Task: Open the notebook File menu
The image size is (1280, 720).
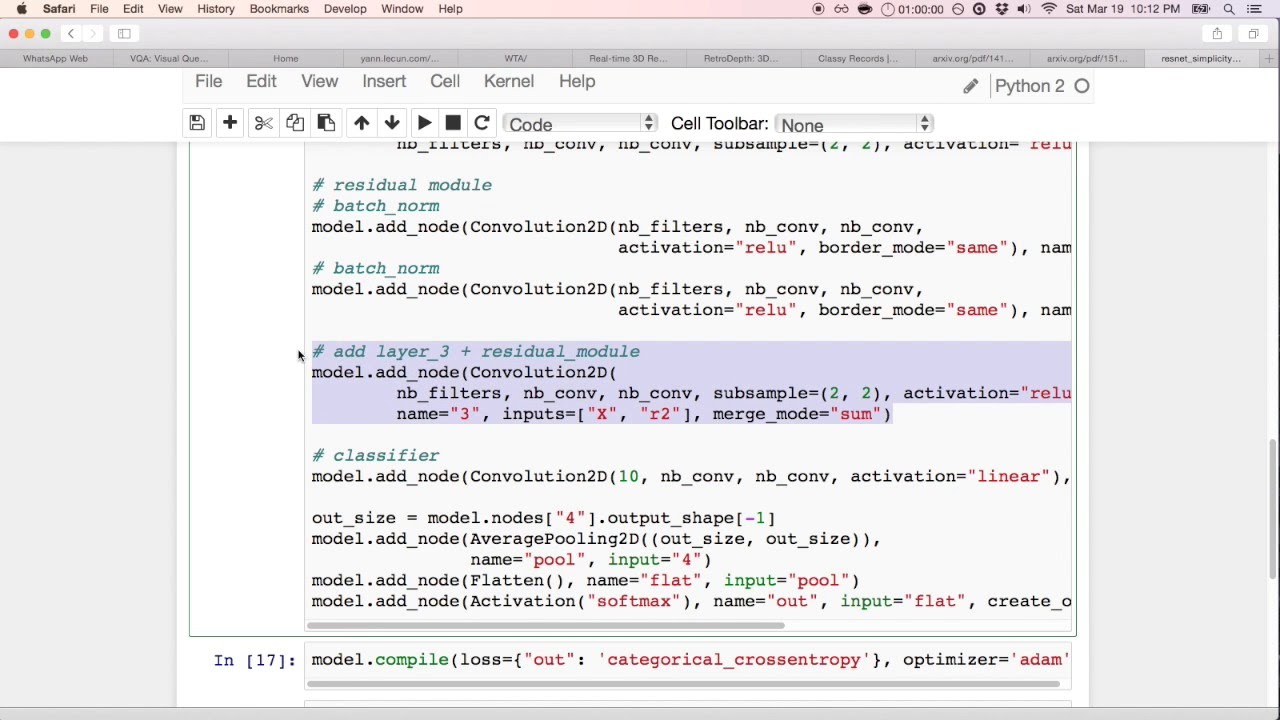Action: tap(208, 81)
